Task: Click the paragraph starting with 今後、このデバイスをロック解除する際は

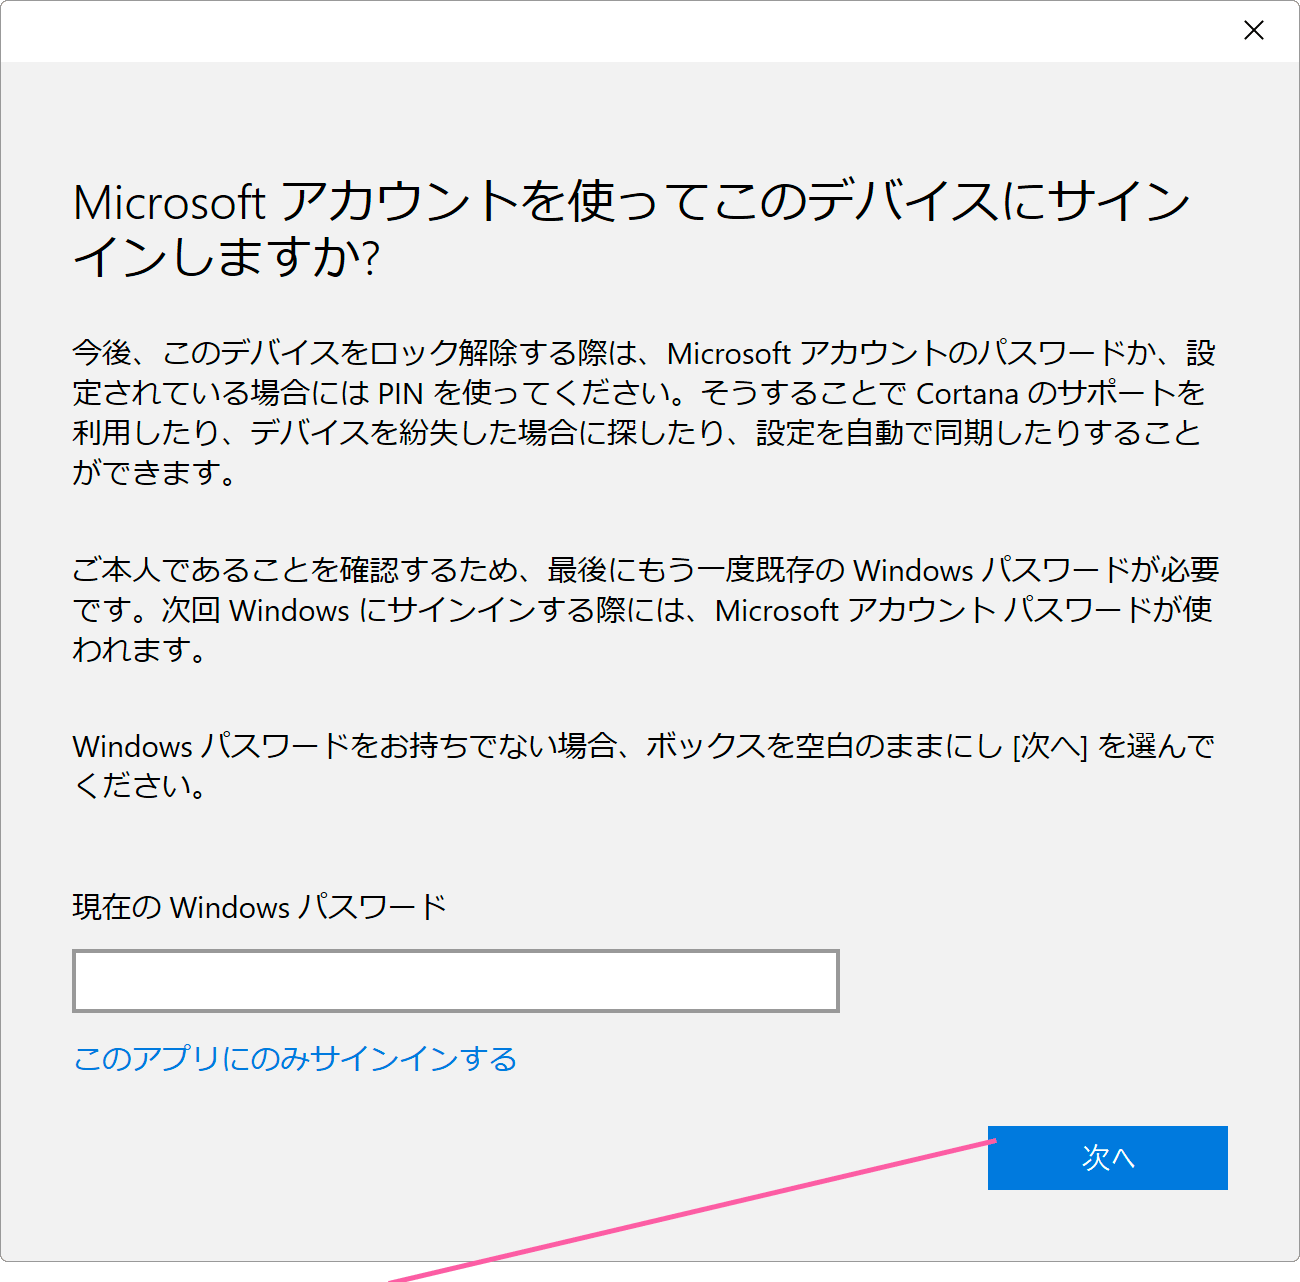Action: click(645, 412)
